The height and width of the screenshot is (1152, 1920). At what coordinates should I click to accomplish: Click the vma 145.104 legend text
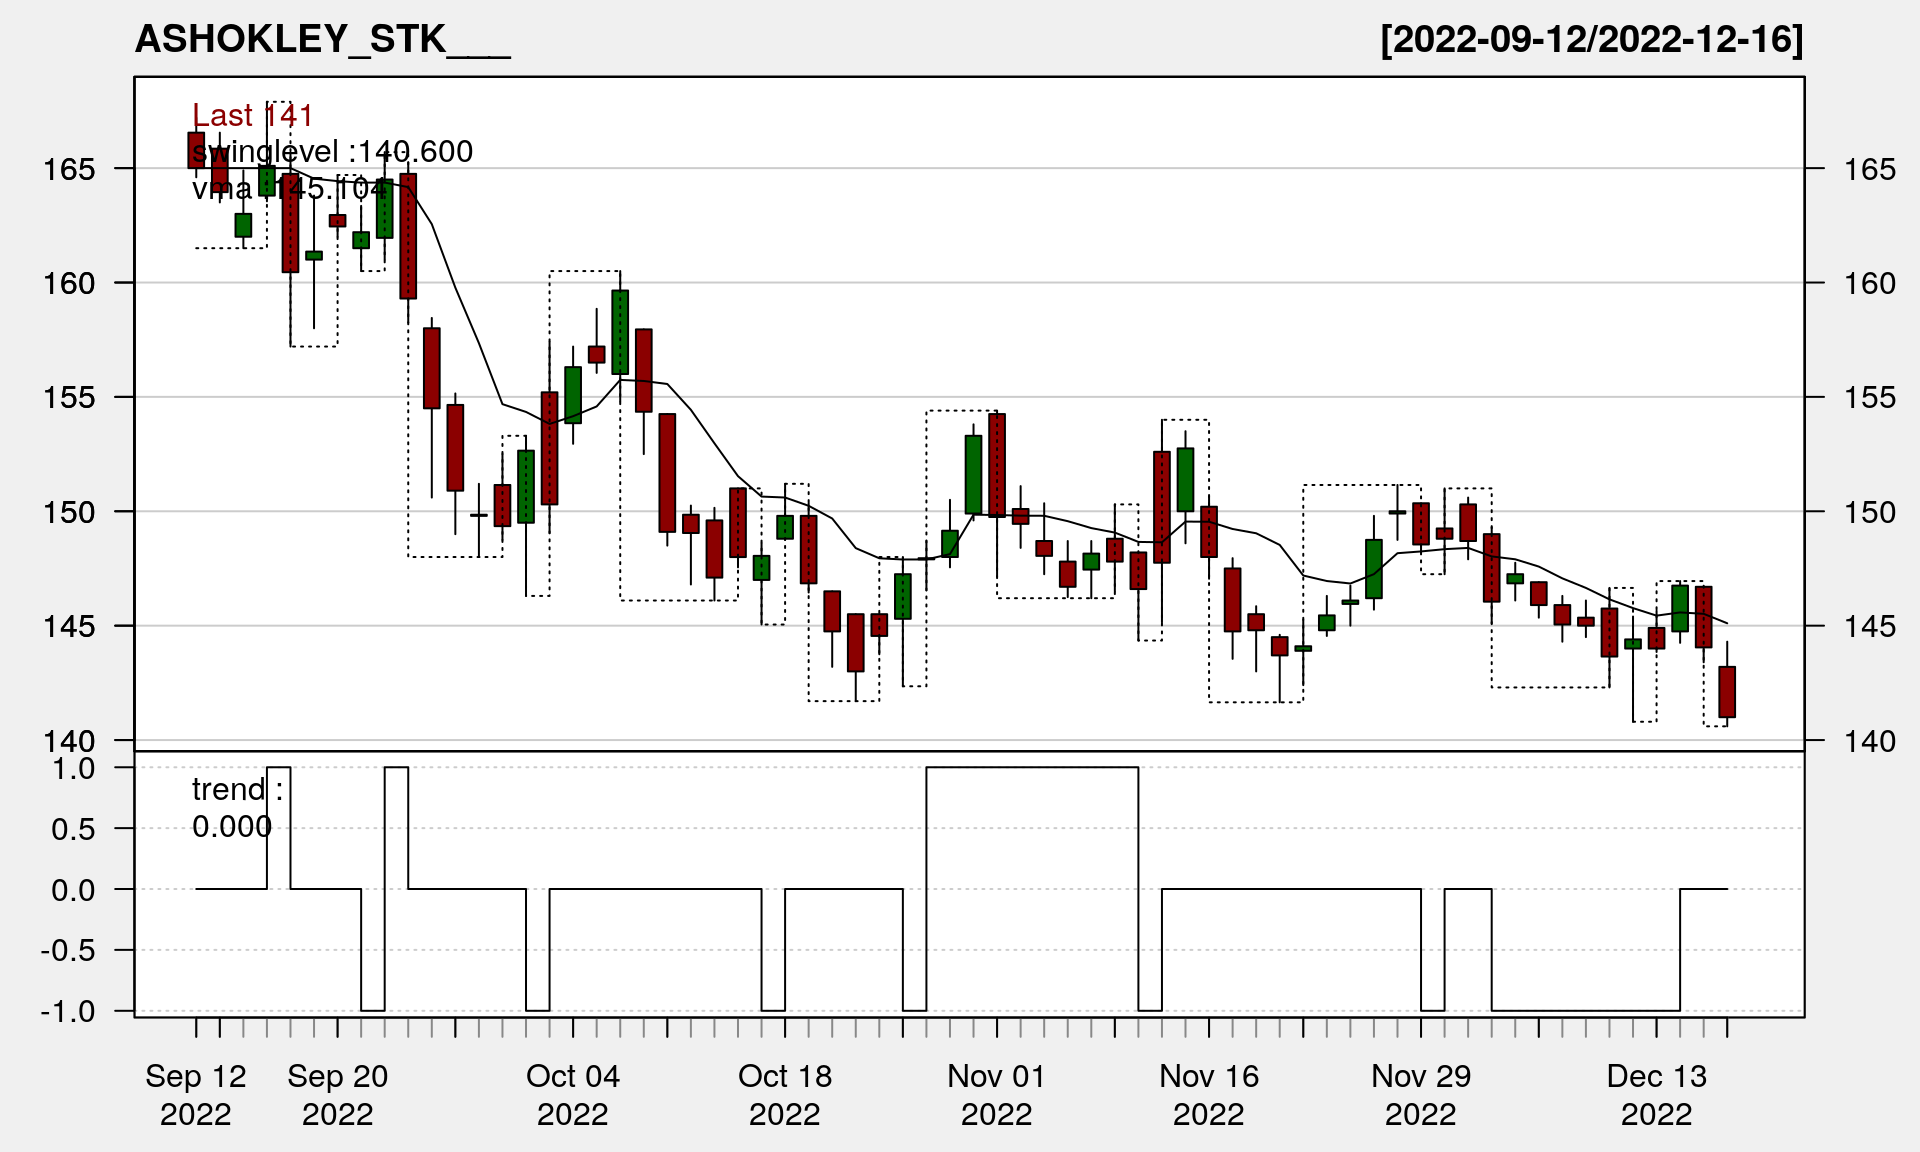288,188
